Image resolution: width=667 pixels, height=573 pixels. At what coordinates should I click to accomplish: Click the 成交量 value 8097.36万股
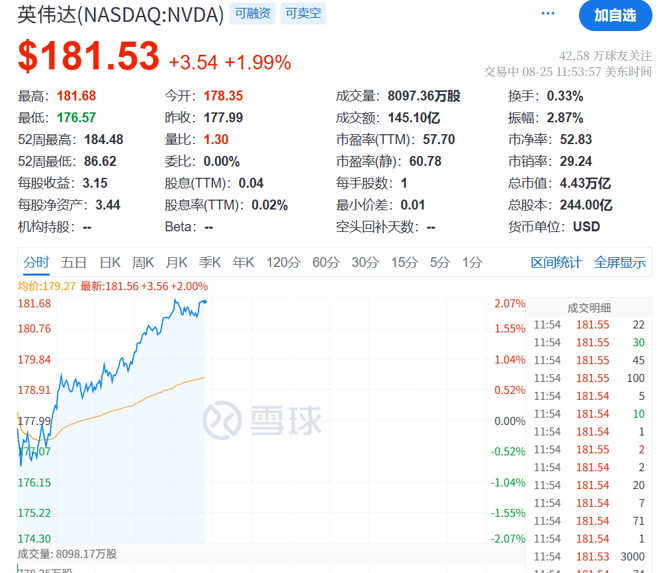424,96
